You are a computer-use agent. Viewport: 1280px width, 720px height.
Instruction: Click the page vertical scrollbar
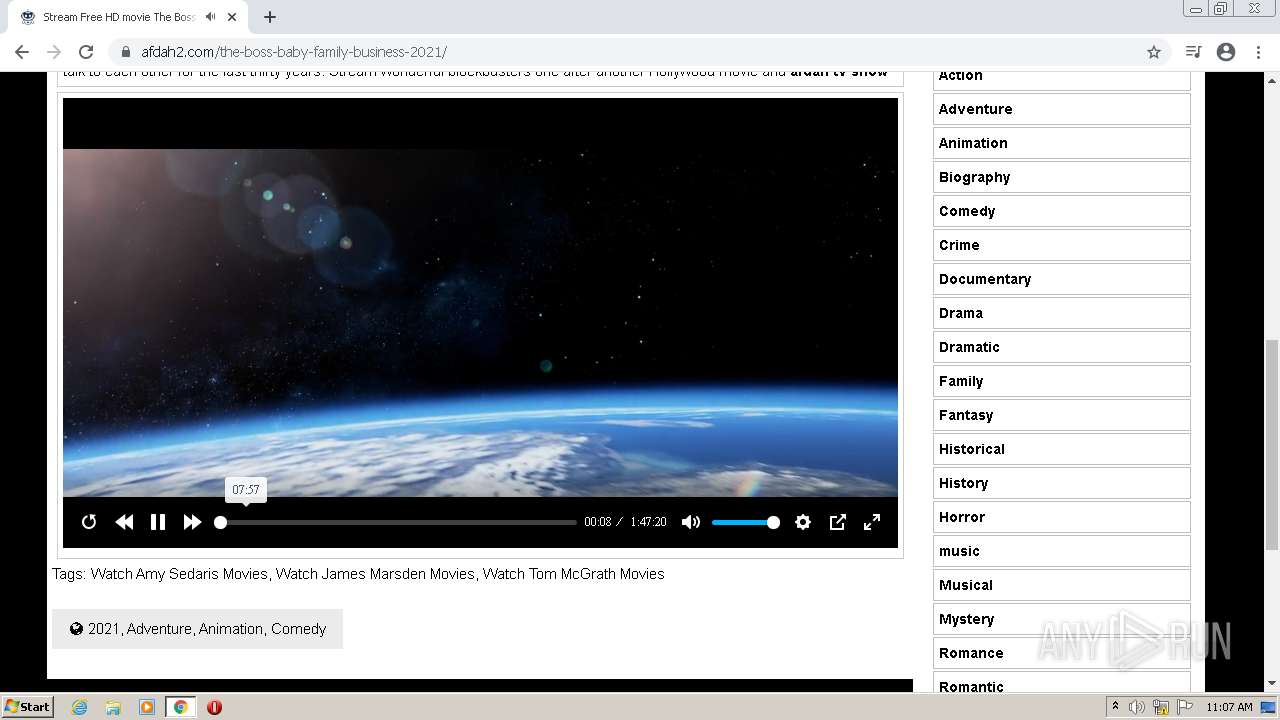(1272, 445)
